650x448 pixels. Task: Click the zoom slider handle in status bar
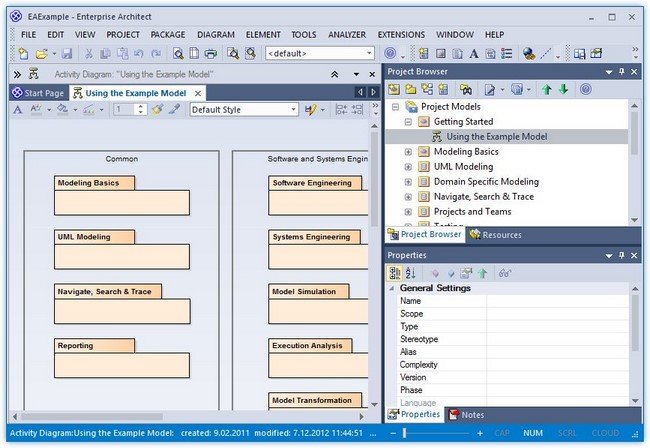(404, 433)
